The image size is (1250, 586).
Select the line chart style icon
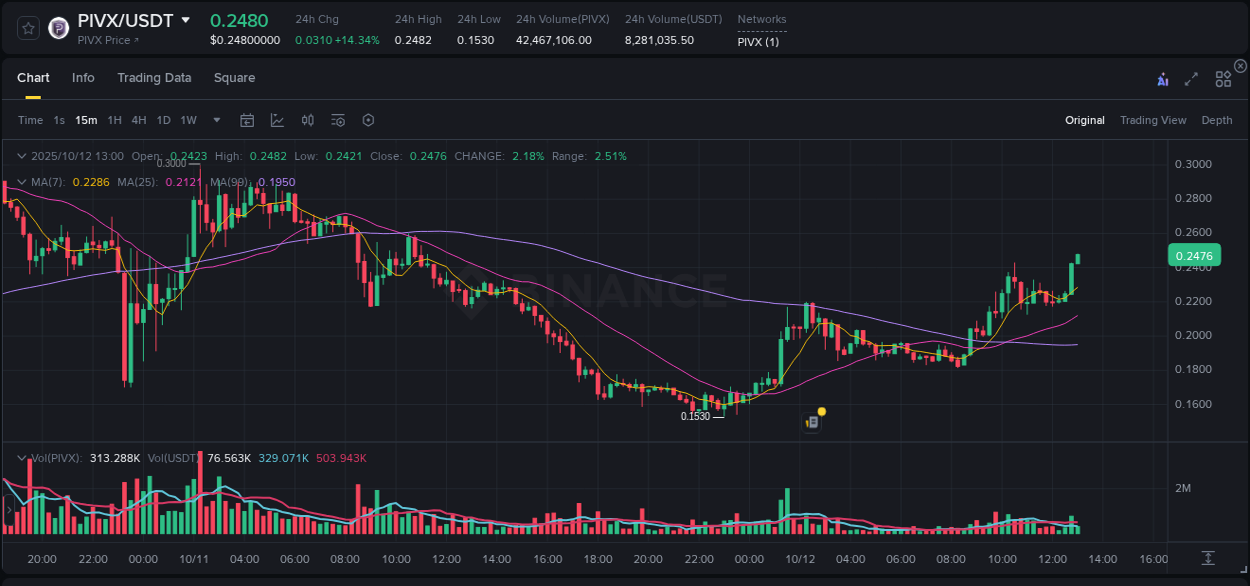[x=277, y=120]
